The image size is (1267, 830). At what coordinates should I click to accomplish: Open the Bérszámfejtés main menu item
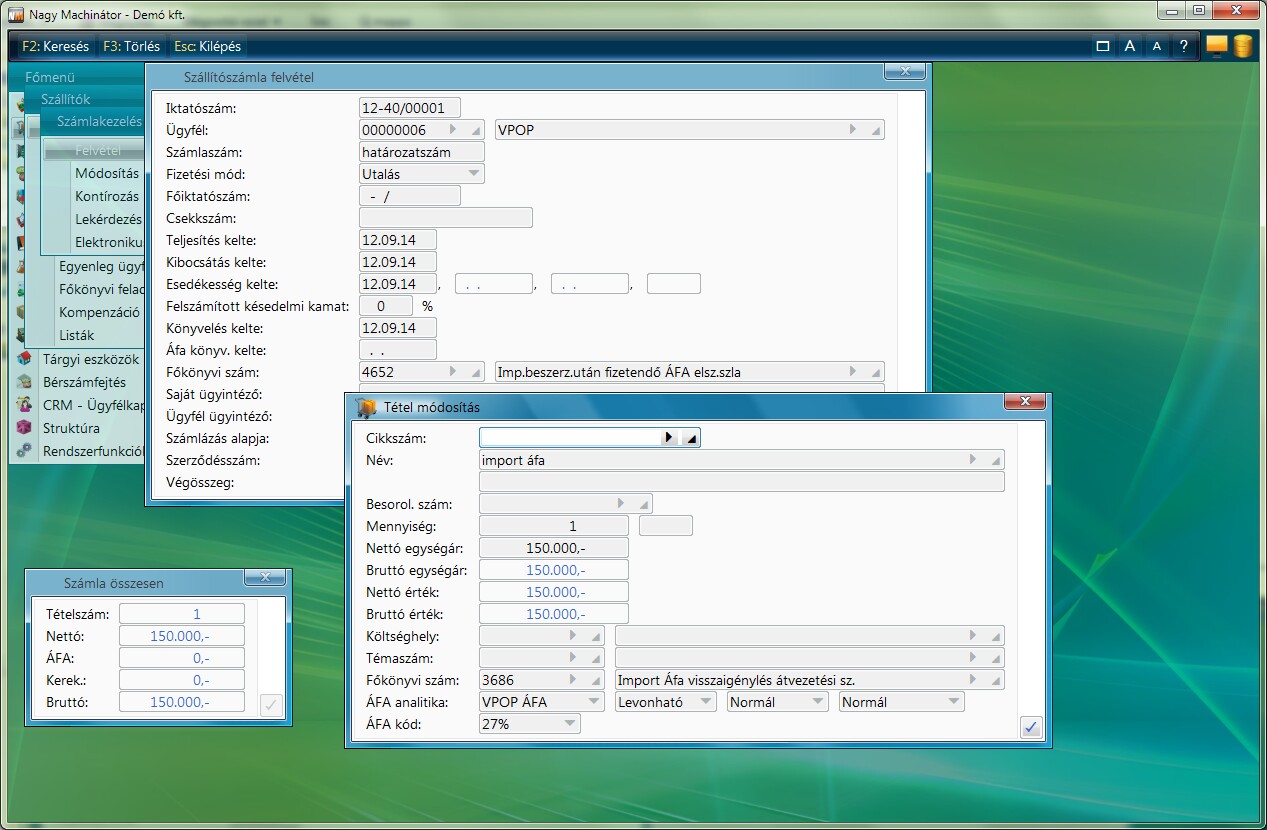[84, 382]
